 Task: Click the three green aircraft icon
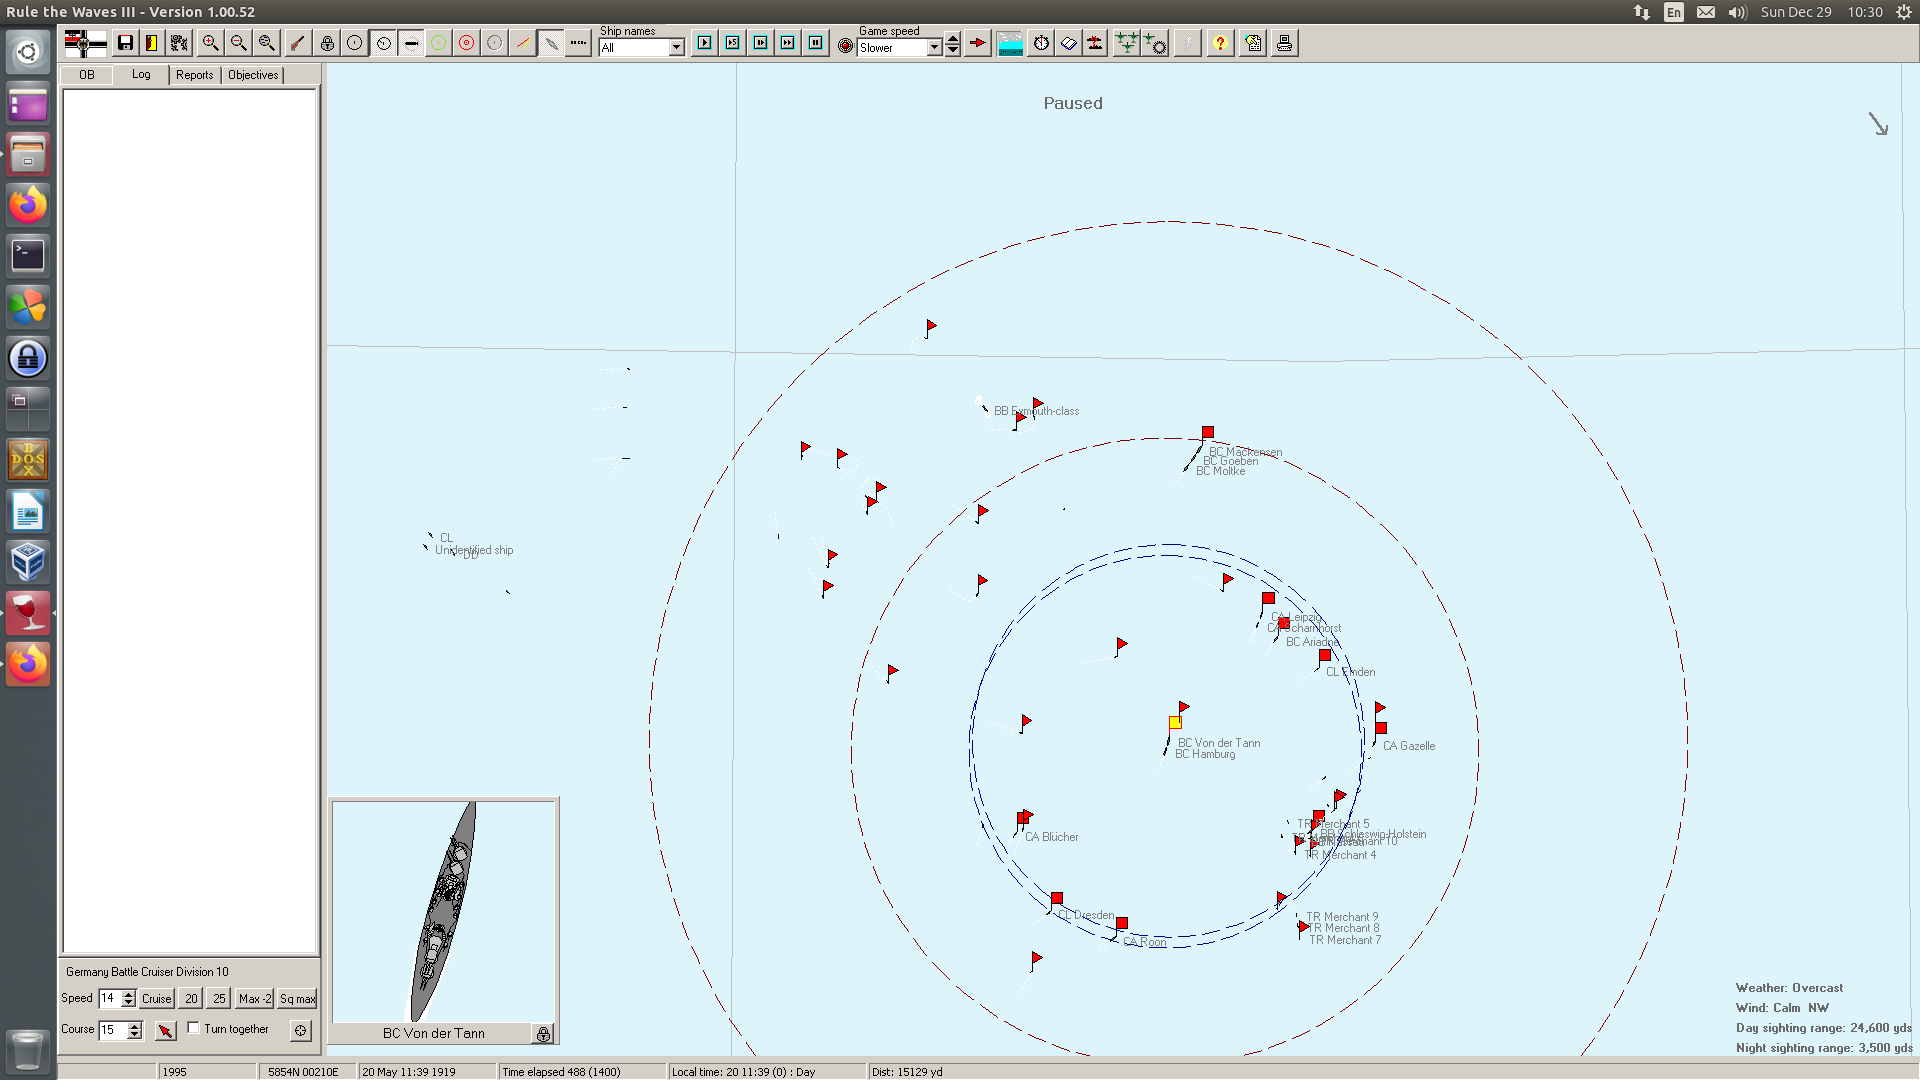(x=1127, y=43)
